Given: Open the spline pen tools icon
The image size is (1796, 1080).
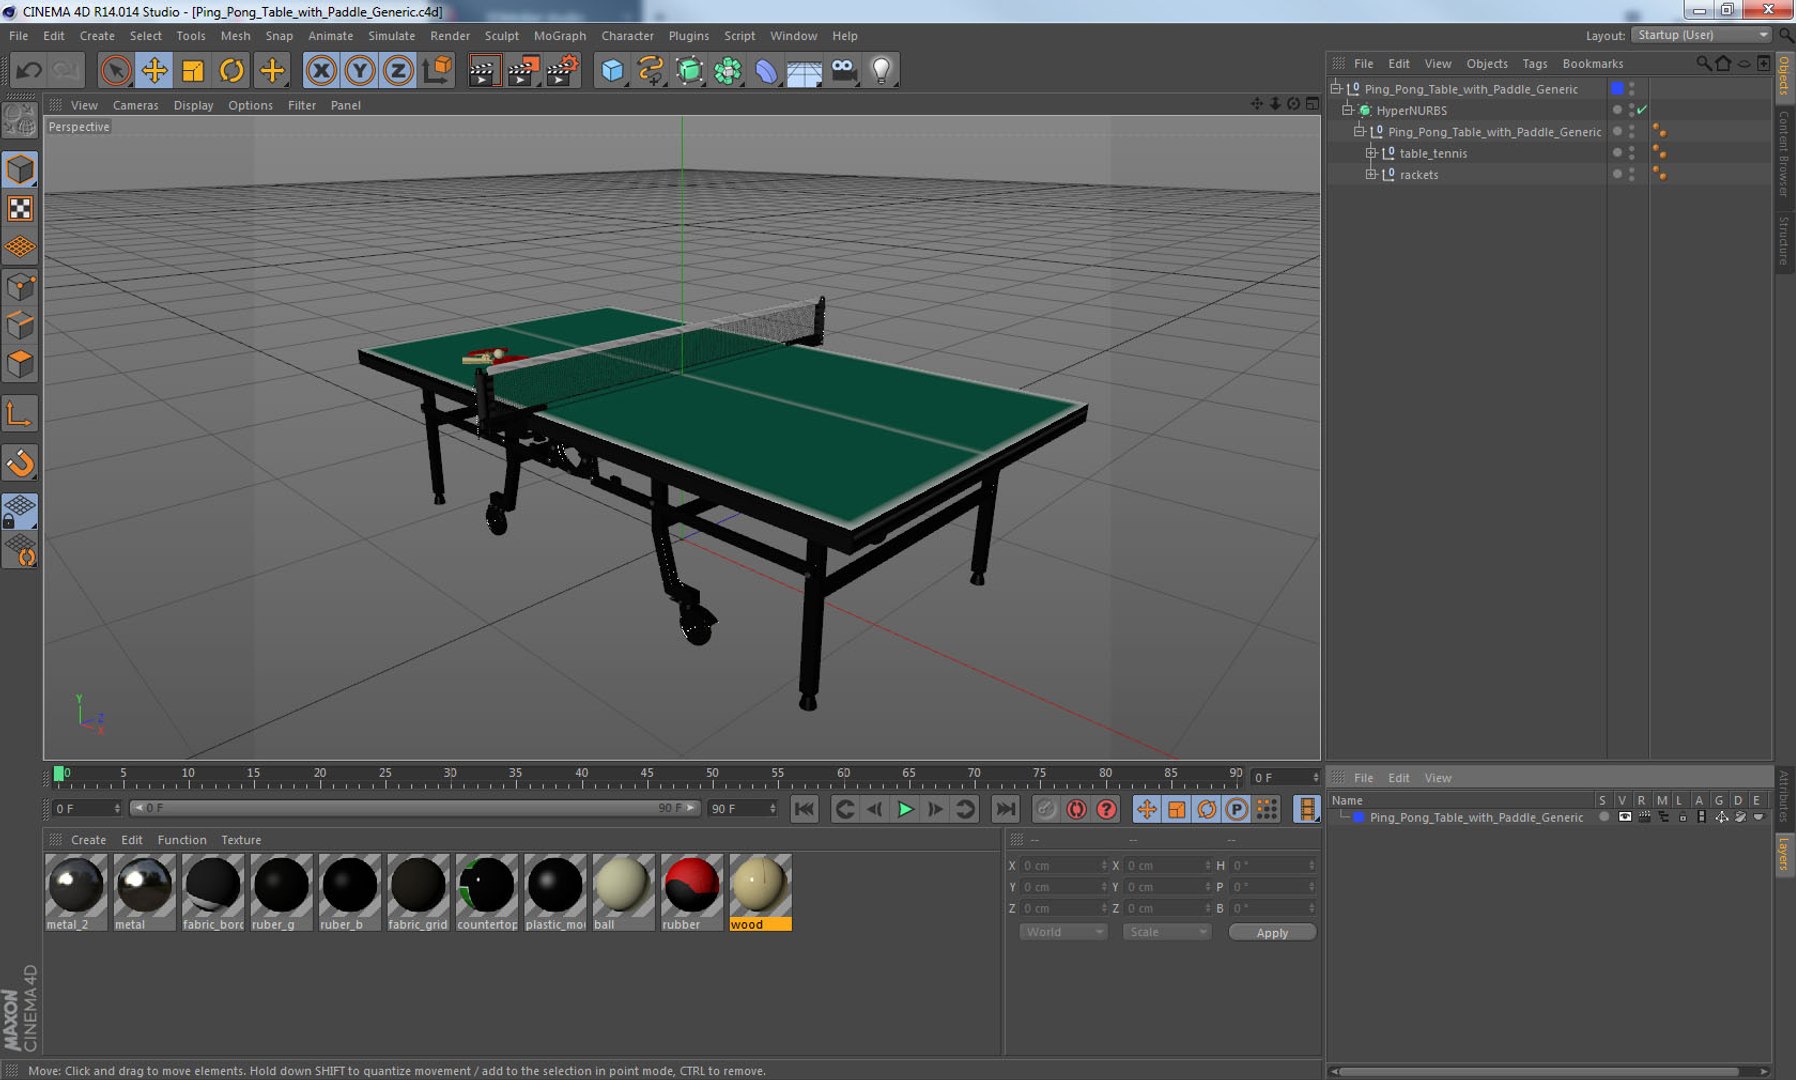Looking at the screenshot, I should (650, 70).
